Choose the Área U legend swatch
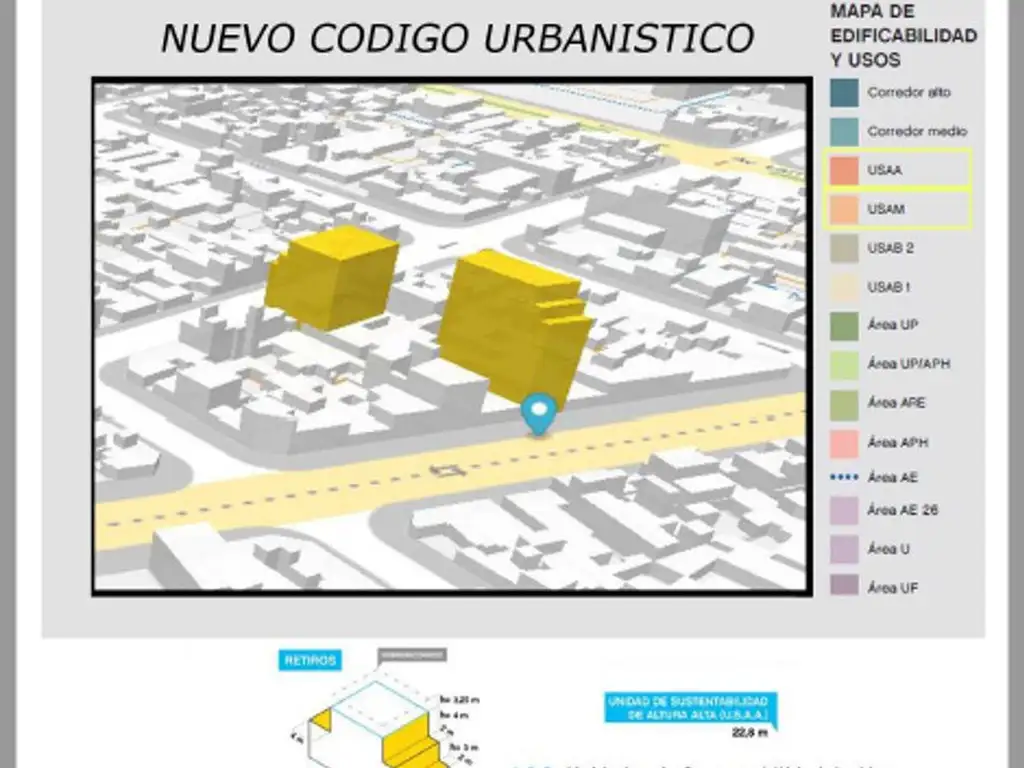This screenshot has height=768, width=1024. (844, 549)
